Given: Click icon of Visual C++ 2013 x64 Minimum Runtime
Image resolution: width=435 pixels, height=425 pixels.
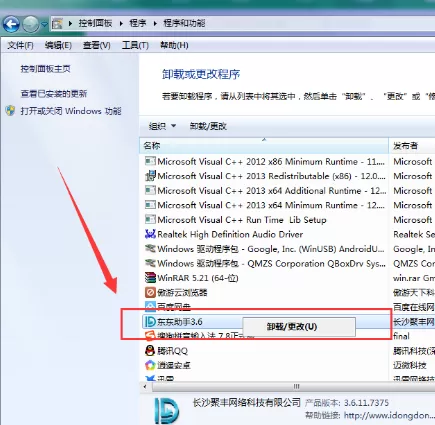Looking at the screenshot, I should pyautogui.click(x=150, y=205).
